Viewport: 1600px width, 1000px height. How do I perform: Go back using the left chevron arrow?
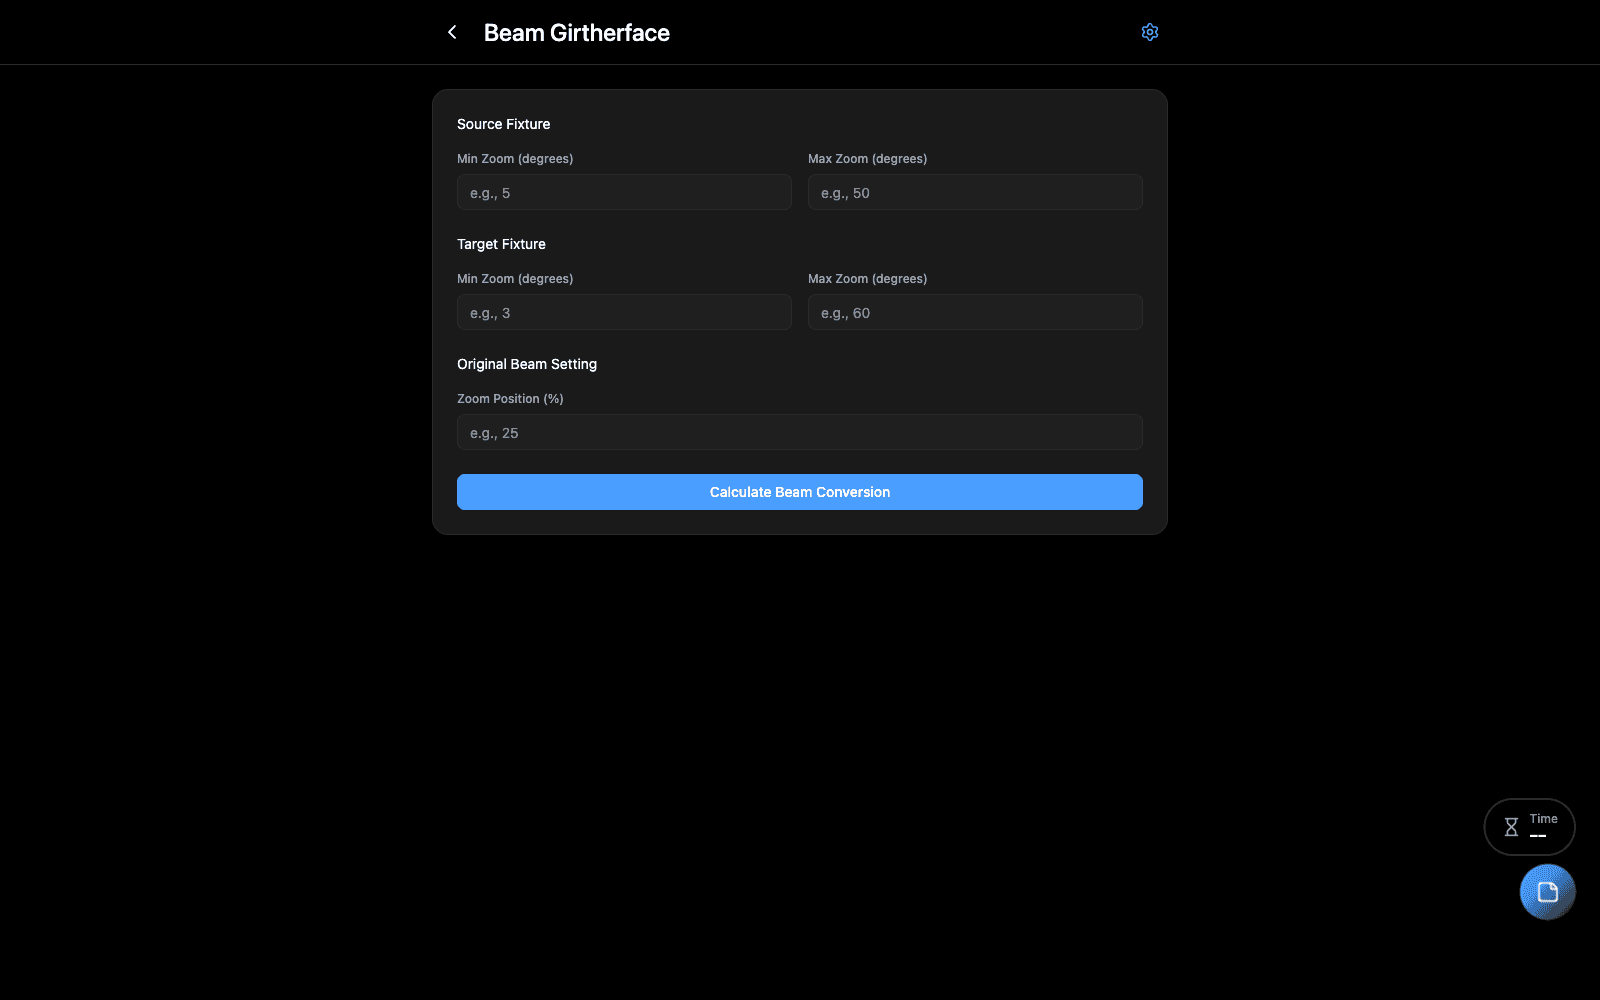(452, 32)
